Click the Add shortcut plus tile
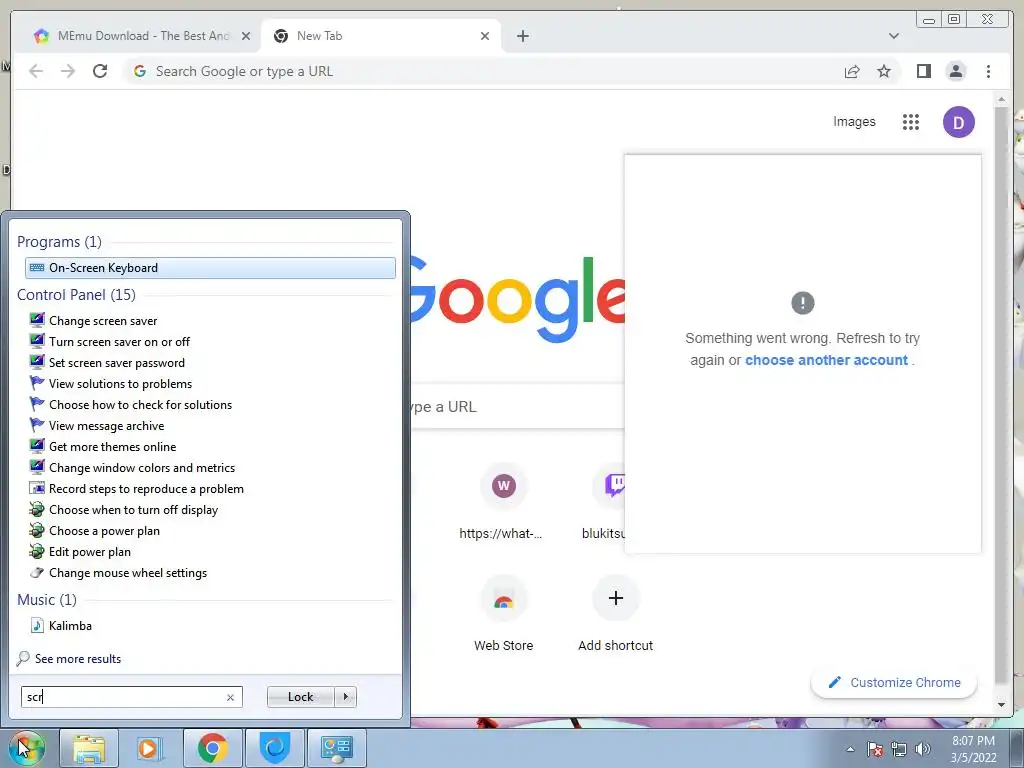Viewport: 1024px width, 768px height. point(615,615)
